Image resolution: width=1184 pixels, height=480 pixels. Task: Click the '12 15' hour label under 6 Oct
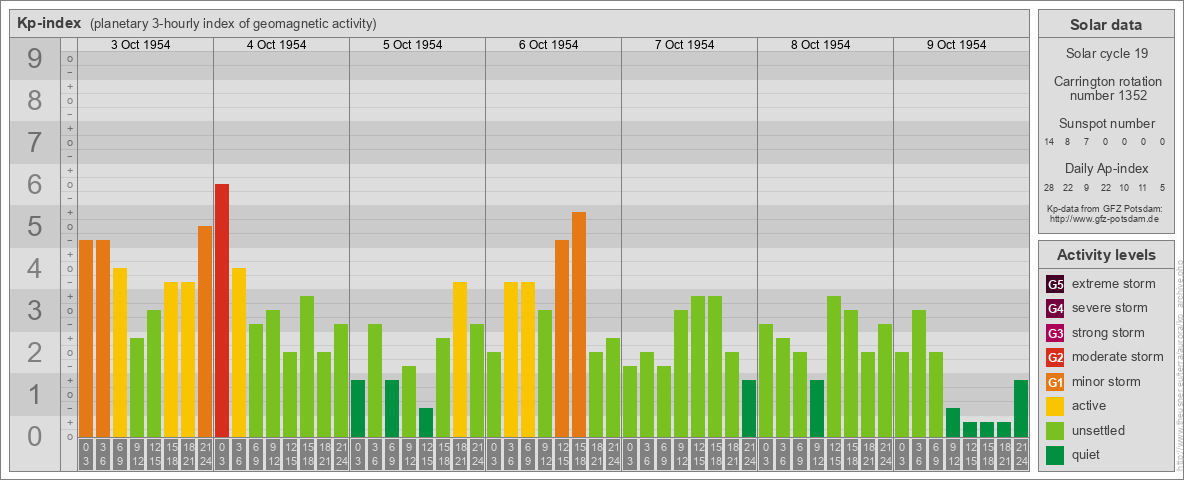[562, 455]
